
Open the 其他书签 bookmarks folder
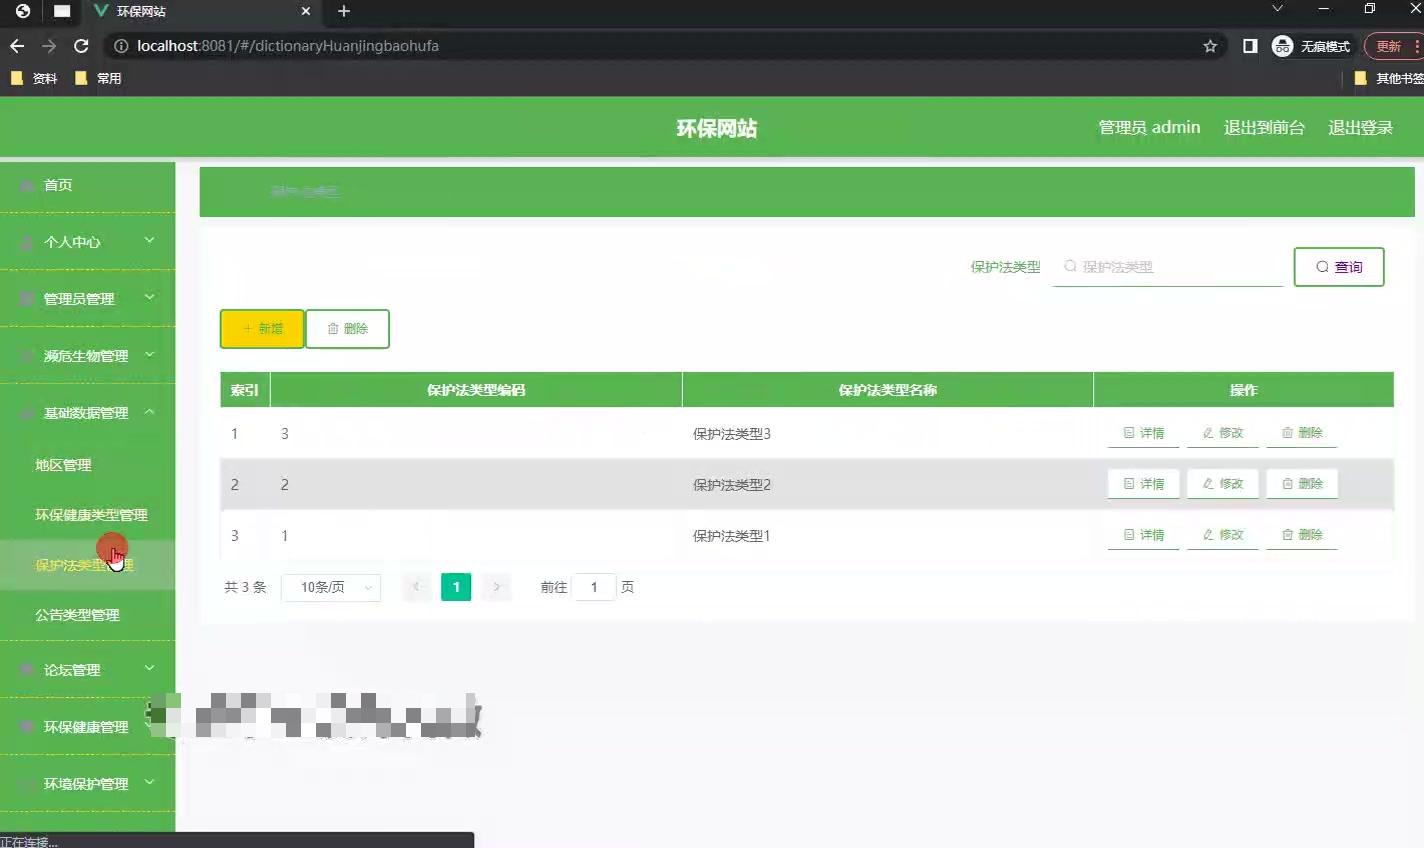1389,78
